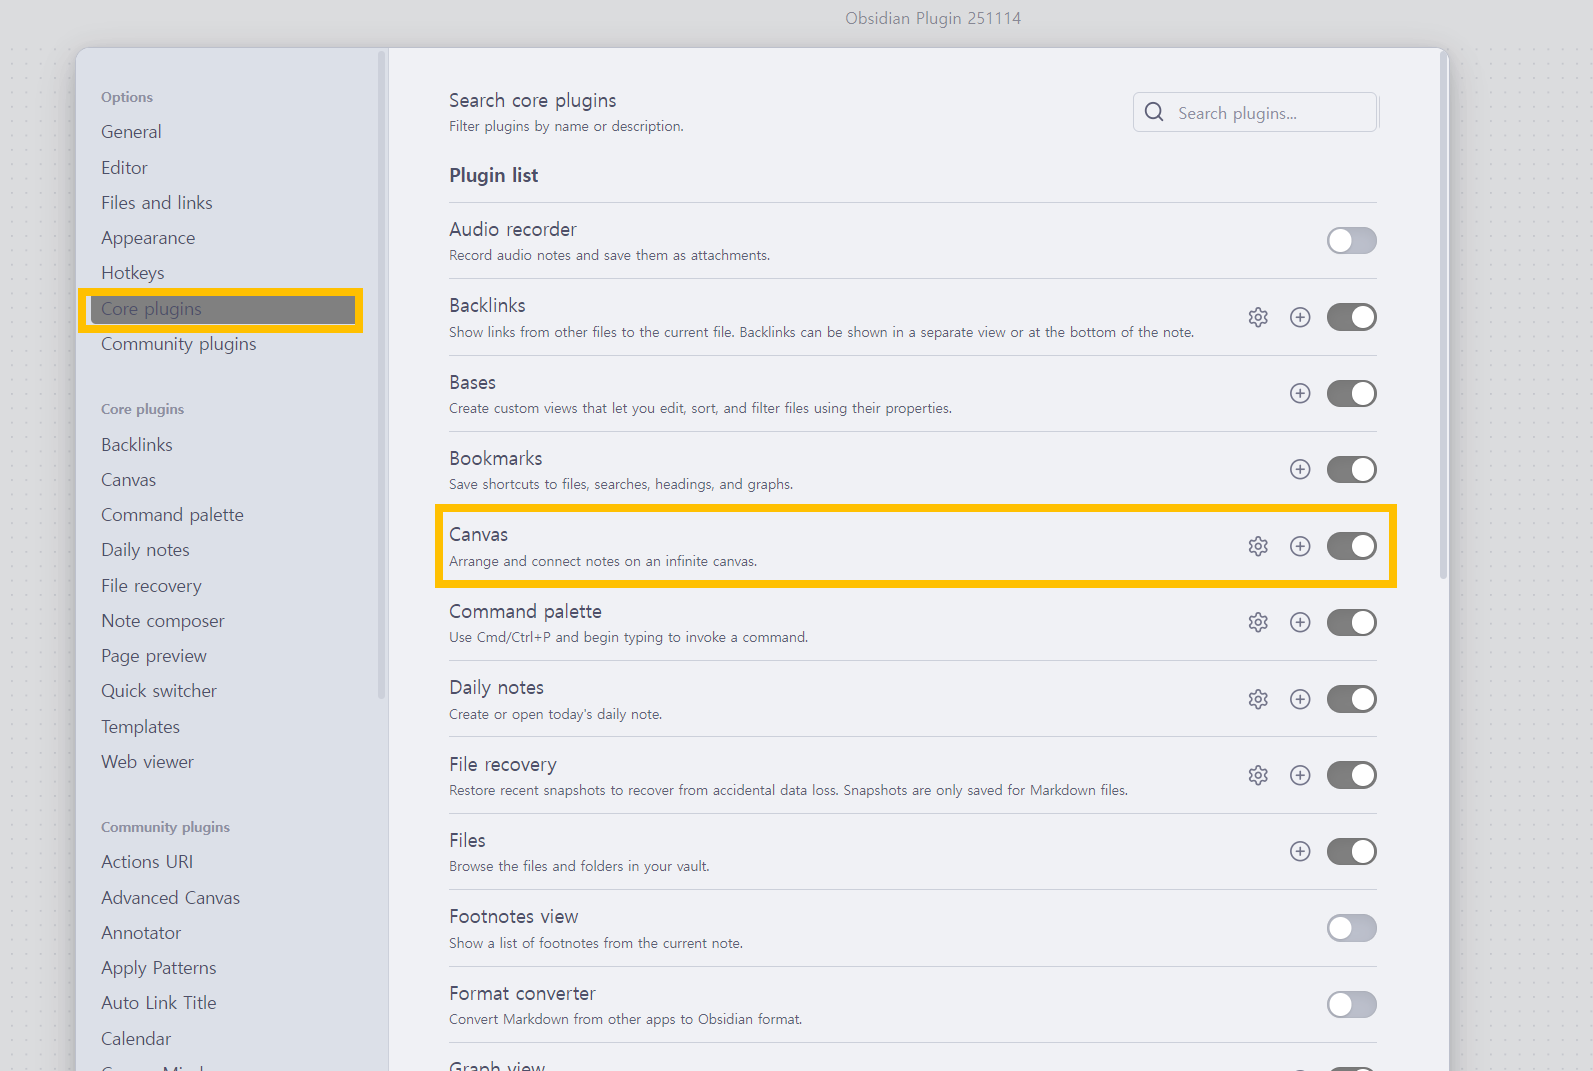This screenshot has height=1071, width=1593.
Task: Disable the Canvas plugin toggle
Action: point(1352,546)
